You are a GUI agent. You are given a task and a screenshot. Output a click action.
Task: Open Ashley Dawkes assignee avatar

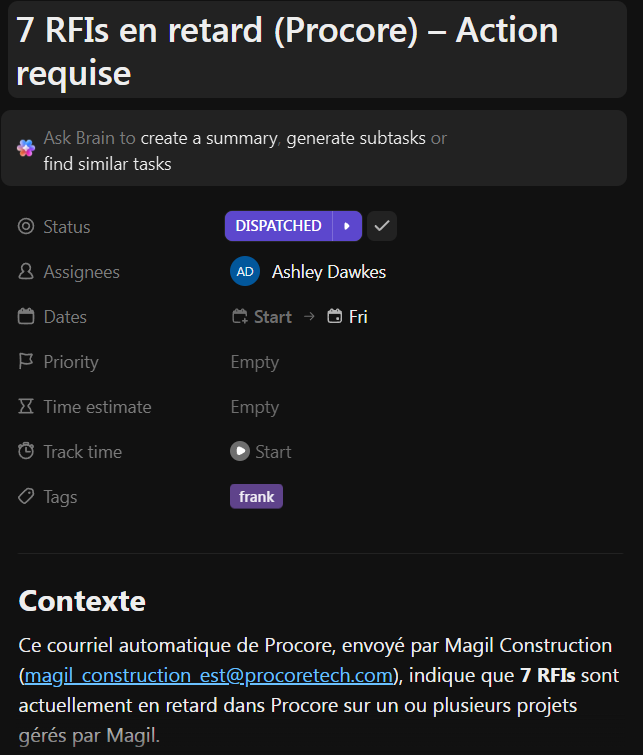coord(245,272)
